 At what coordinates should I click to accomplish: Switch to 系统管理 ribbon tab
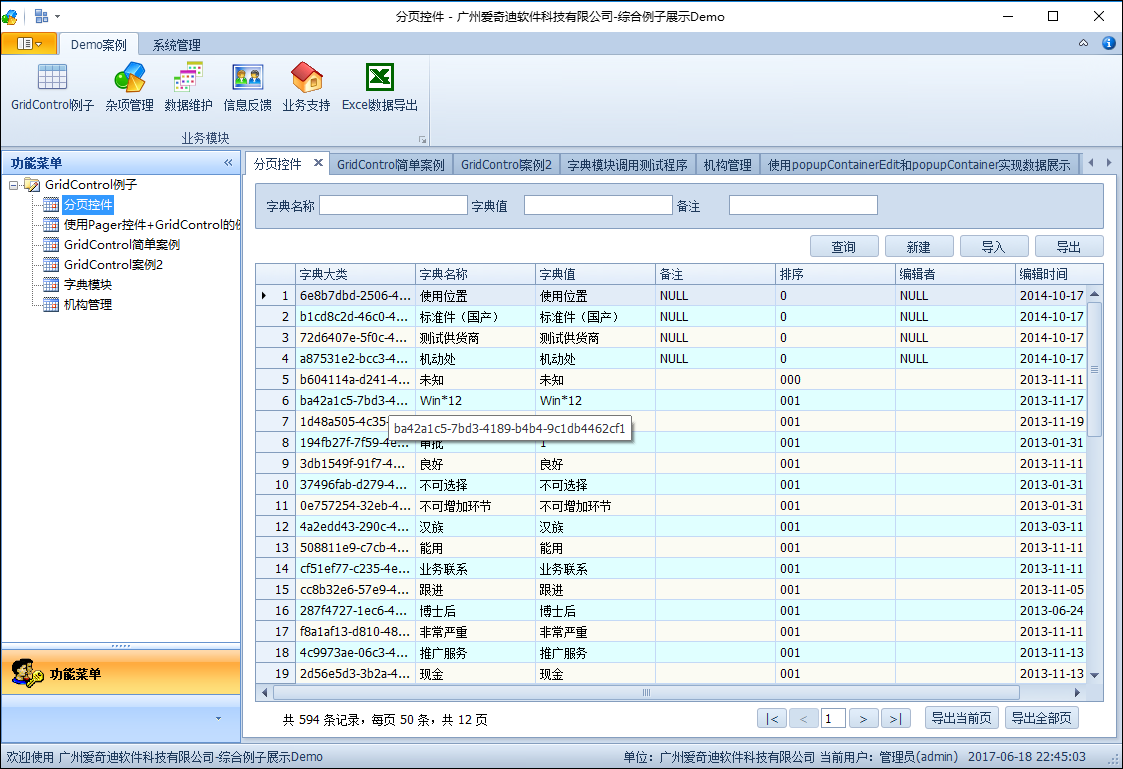[x=176, y=44]
